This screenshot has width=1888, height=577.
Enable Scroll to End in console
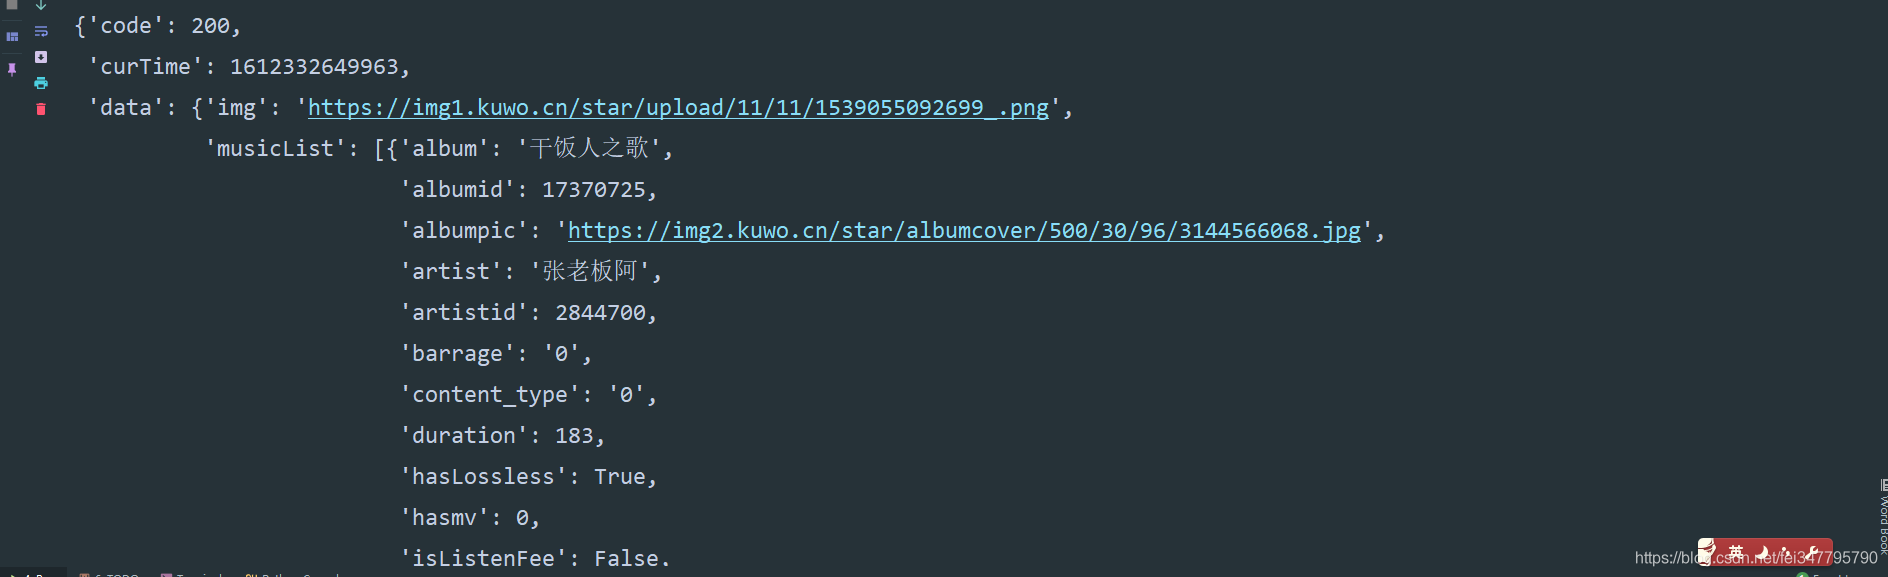tap(41, 56)
